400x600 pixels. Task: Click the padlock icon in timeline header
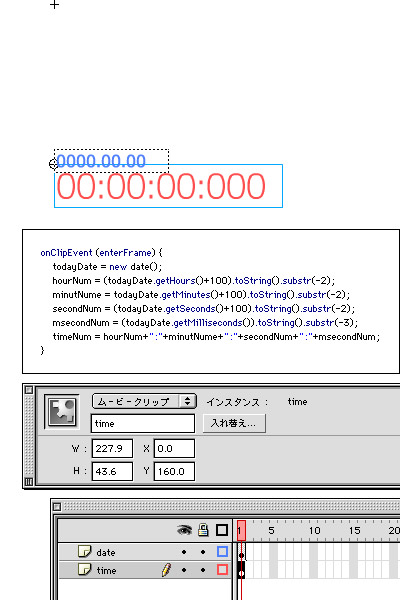(x=203, y=530)
